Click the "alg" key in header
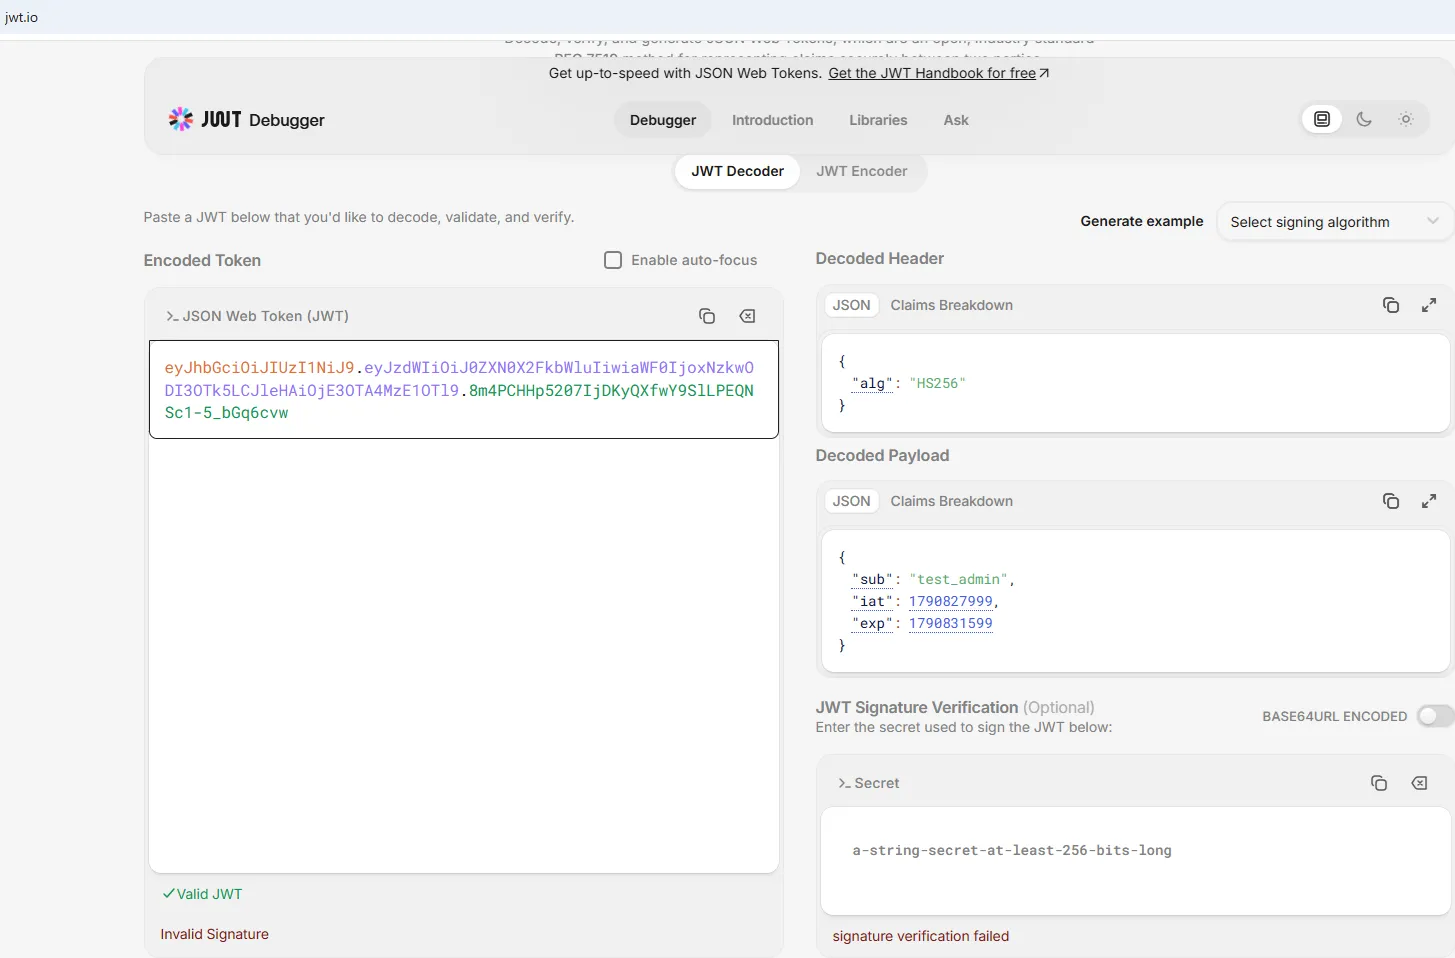This screenshot has height=958, width=1455. tap(872, 383)
